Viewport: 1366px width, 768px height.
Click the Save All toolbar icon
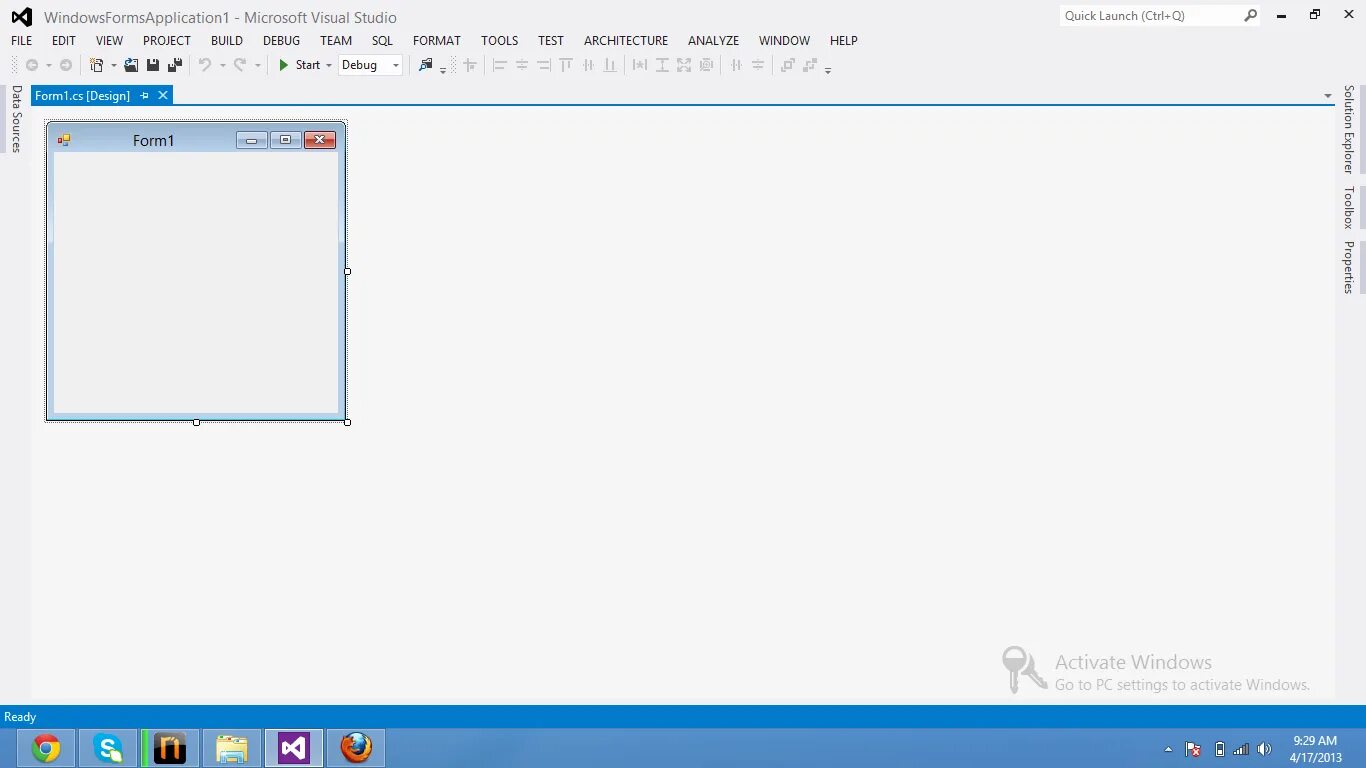[x=174, y=64]
